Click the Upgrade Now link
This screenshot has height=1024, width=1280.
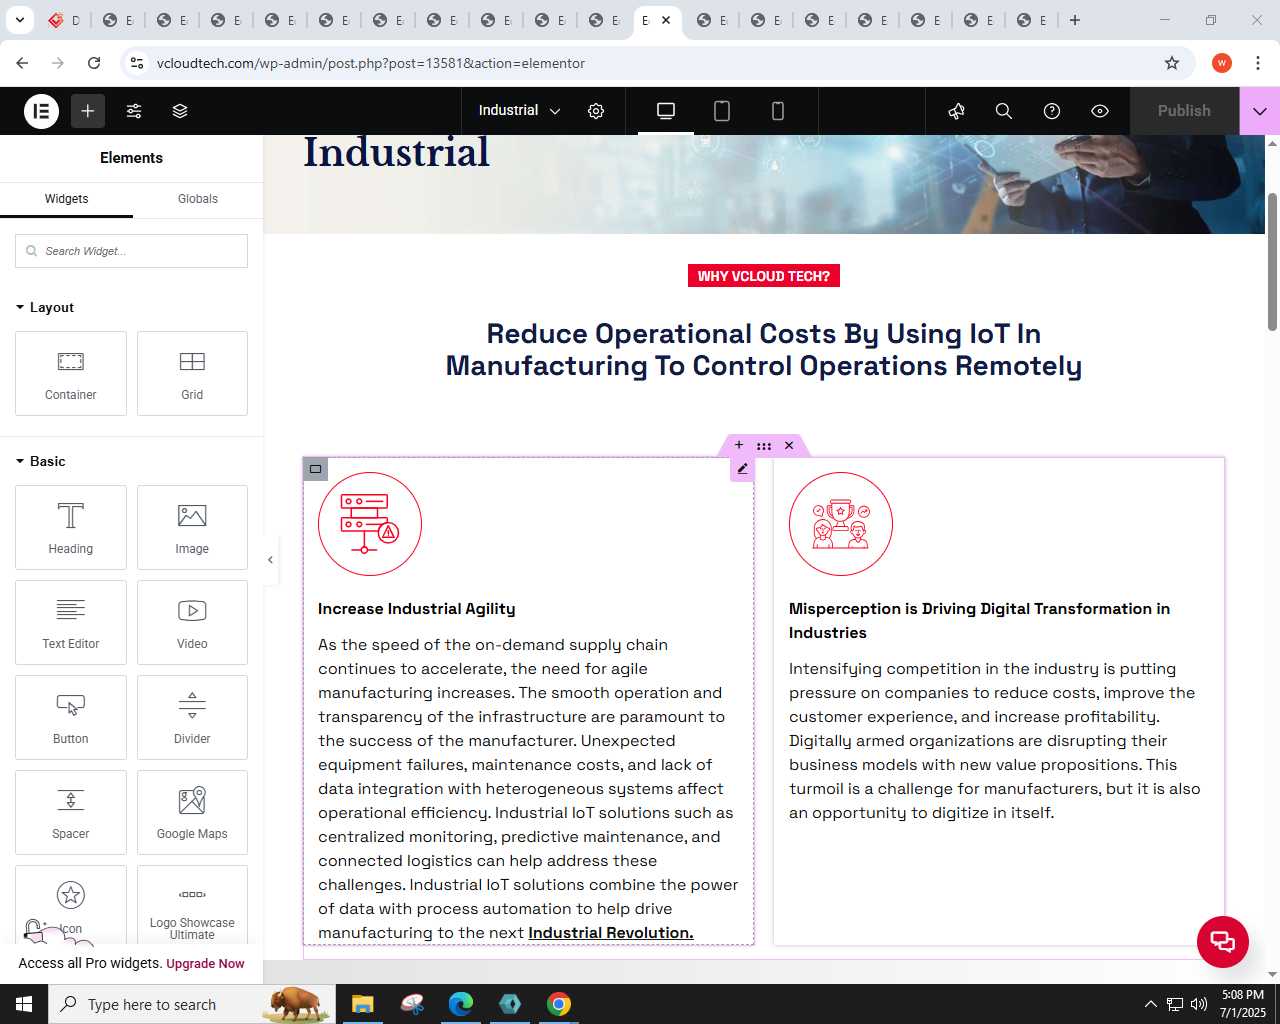(x=205, y=964)
